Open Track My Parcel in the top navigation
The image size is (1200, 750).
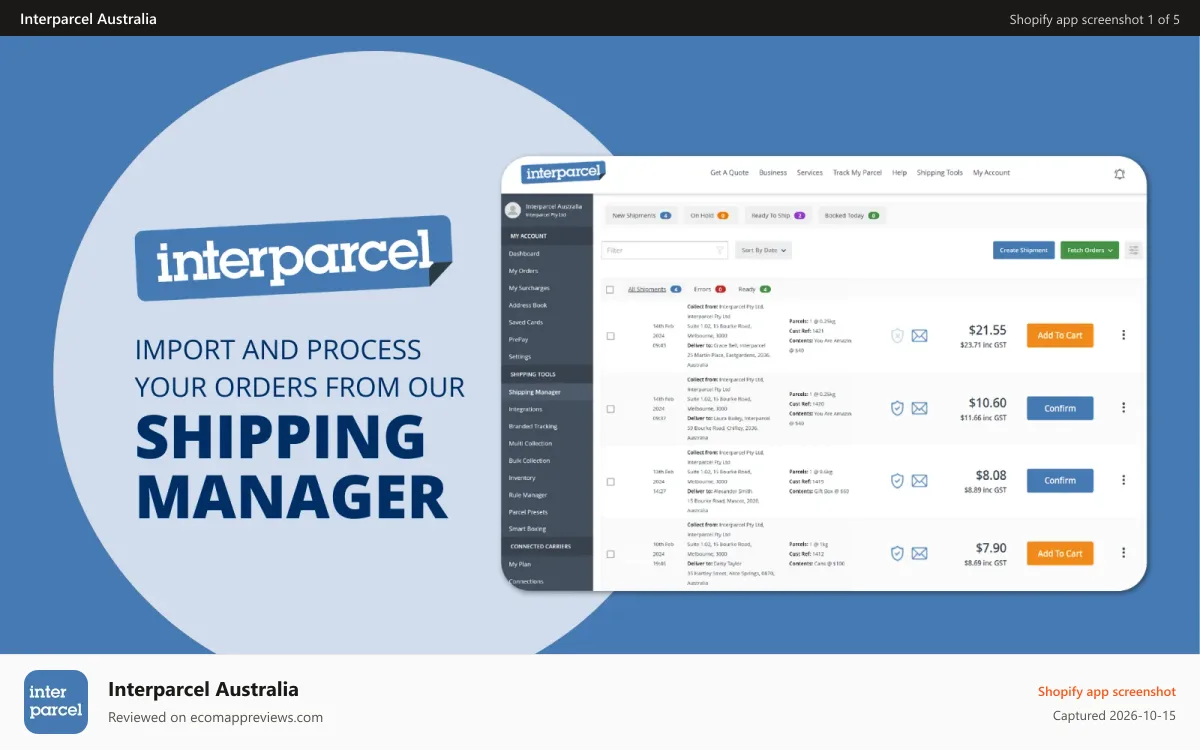(x=857, y=173)
